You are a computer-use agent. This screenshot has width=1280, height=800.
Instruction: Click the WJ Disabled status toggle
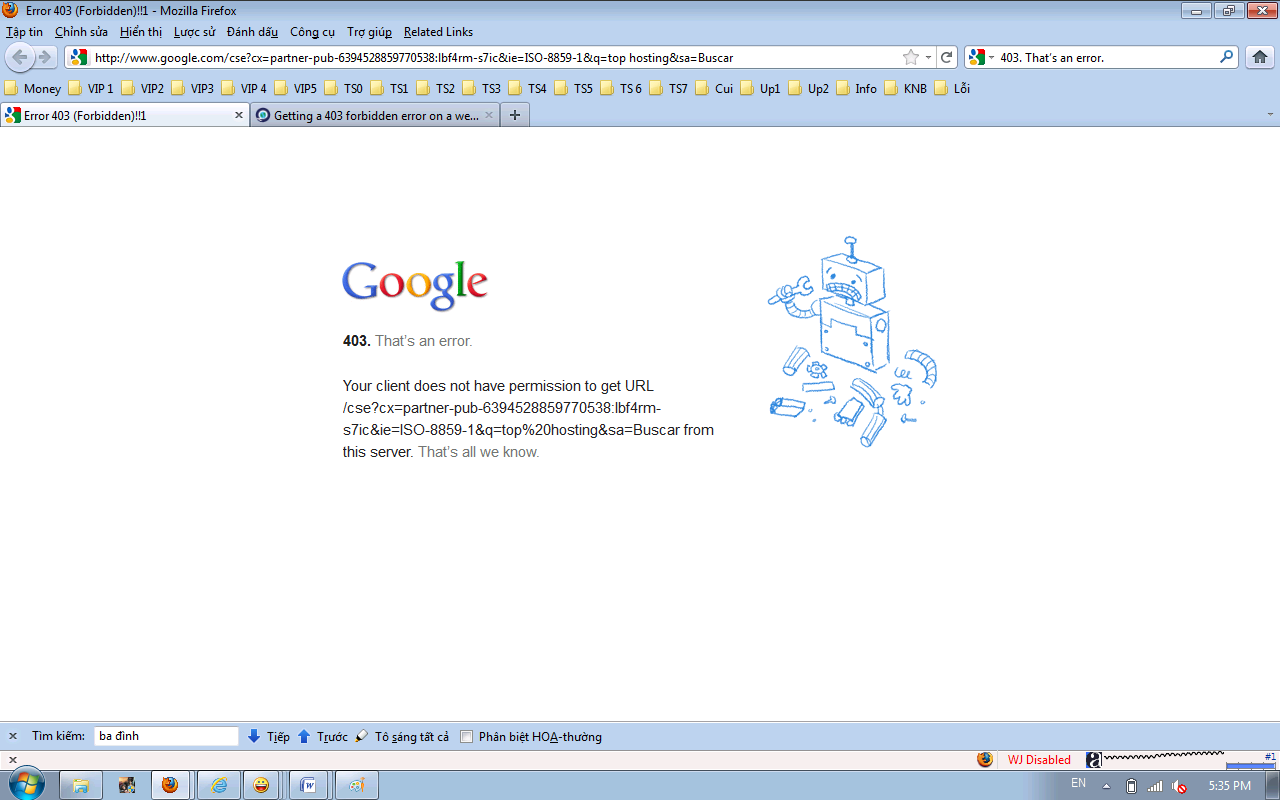point(1038,760)
